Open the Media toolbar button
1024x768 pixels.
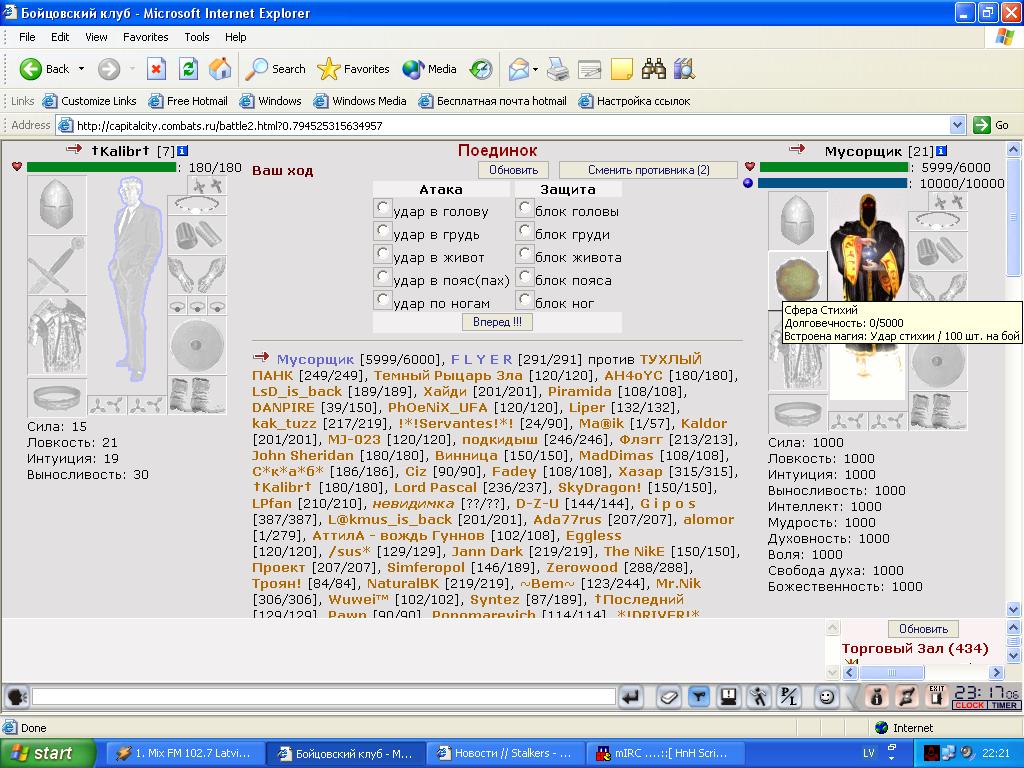click(429, 69)
